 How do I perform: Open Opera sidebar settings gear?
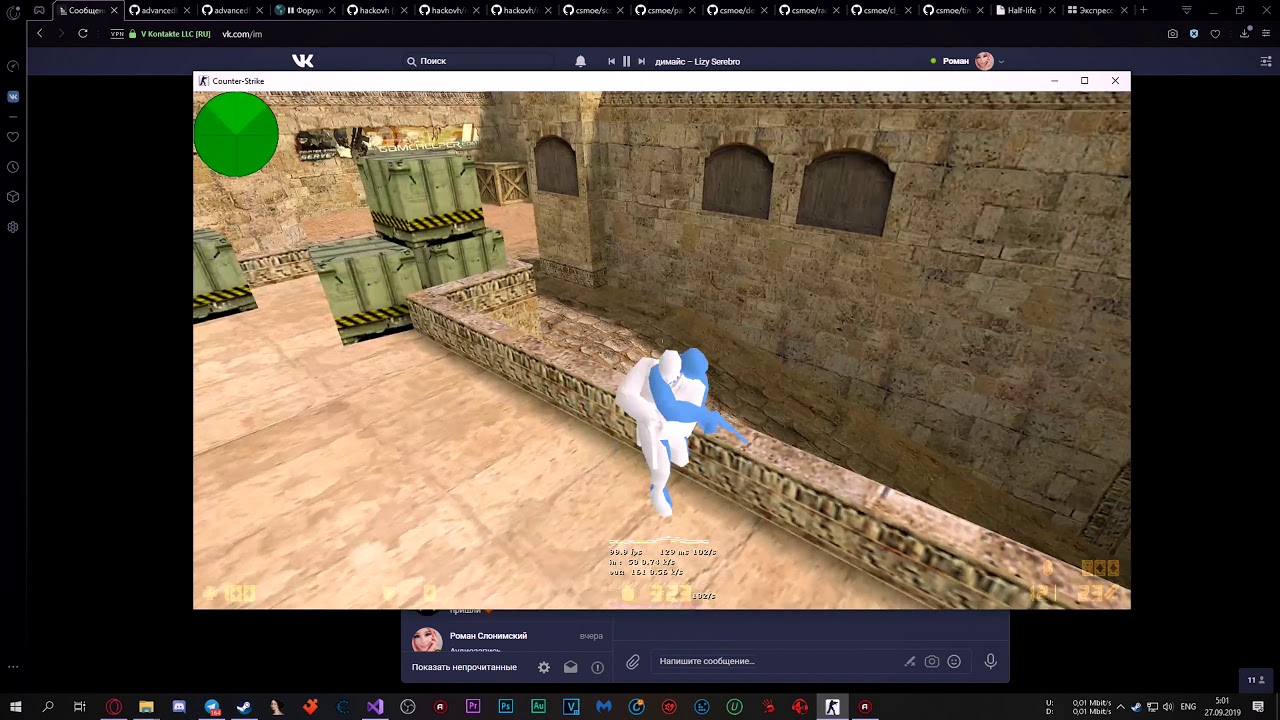[13, 227]
